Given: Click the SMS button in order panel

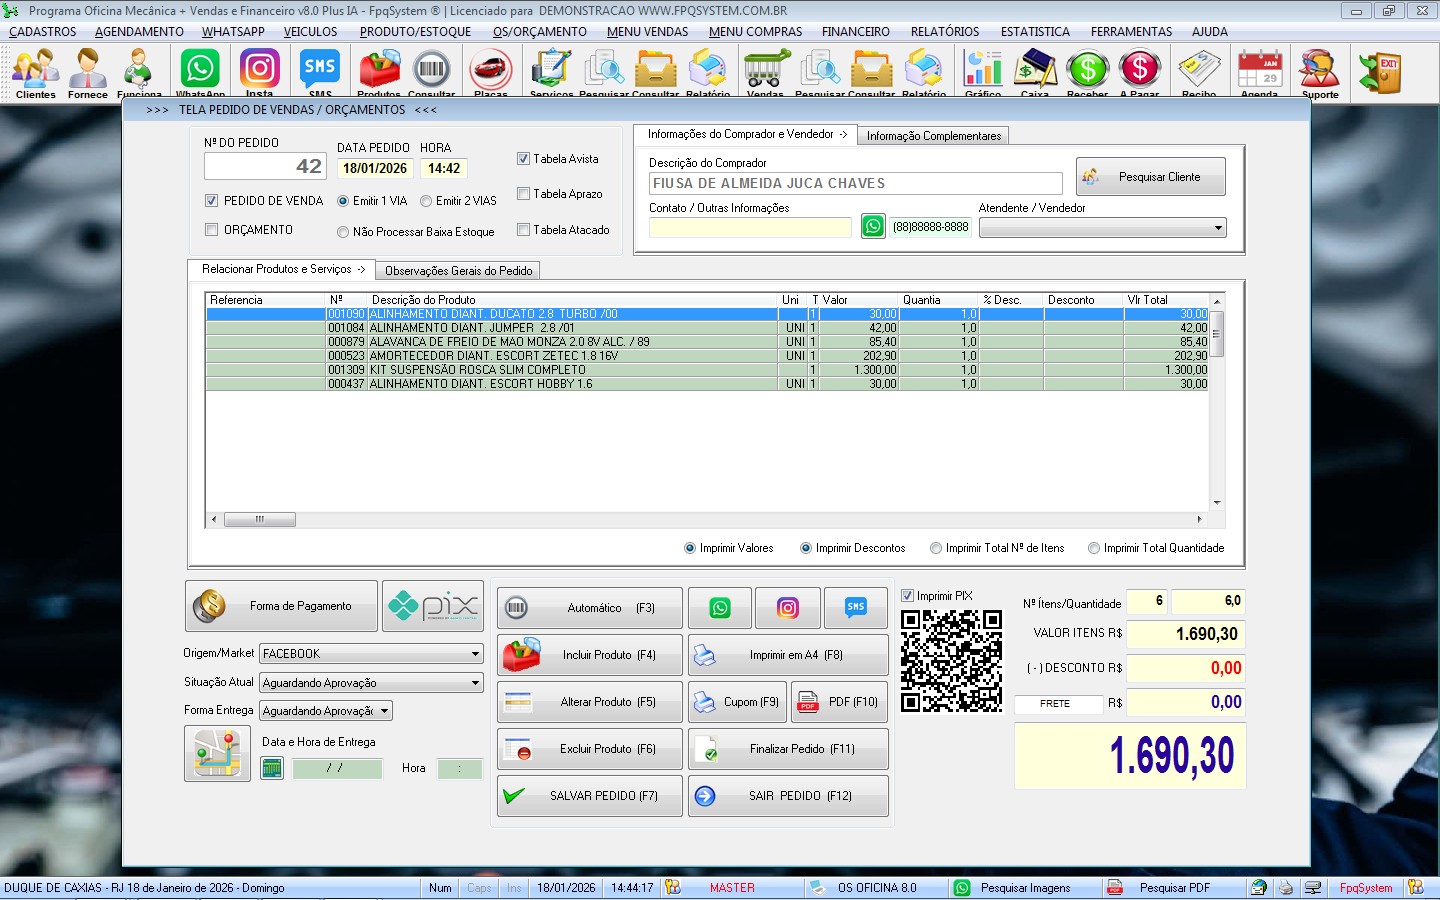Looking at the screenshot, I should click(855, 607).
